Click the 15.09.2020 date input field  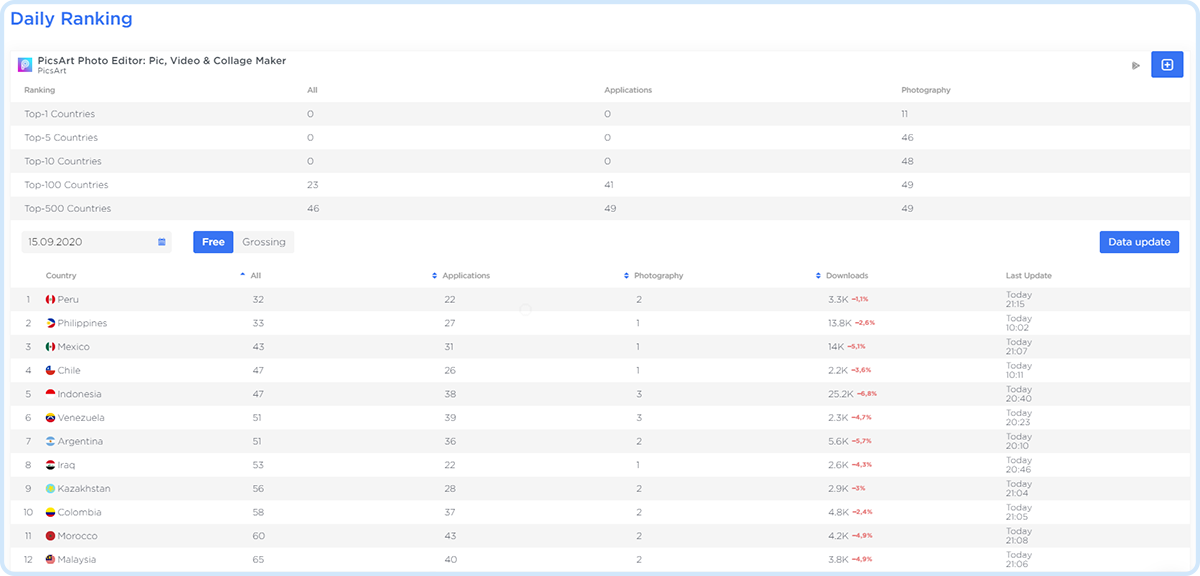(88, 242)
